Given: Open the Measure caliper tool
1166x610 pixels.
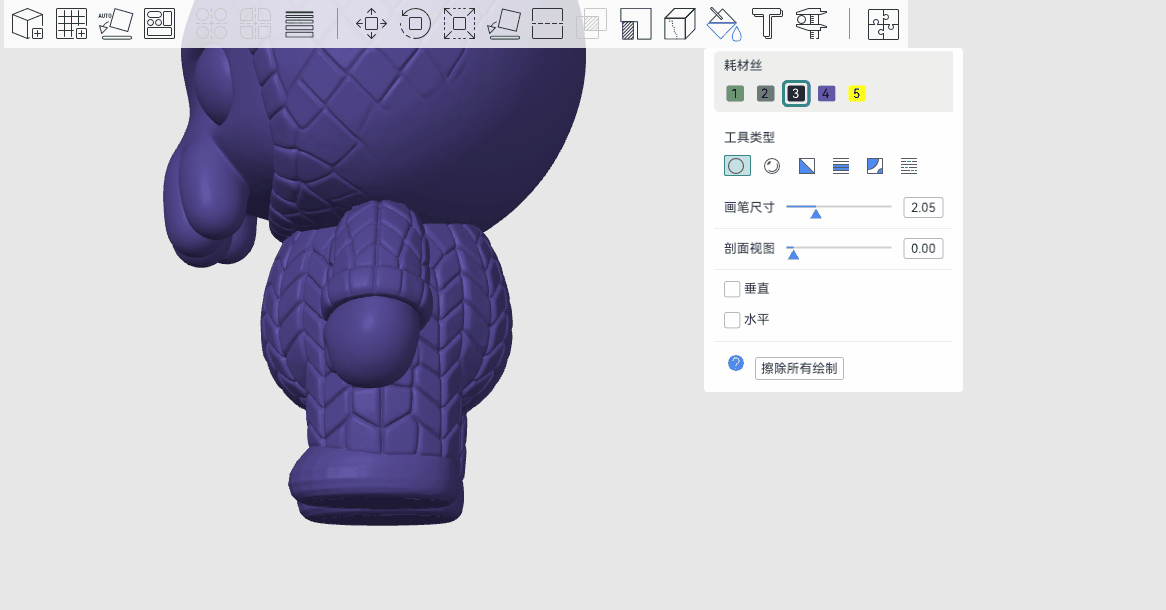Looking at the screenshot, I should (x=811, y=24).
